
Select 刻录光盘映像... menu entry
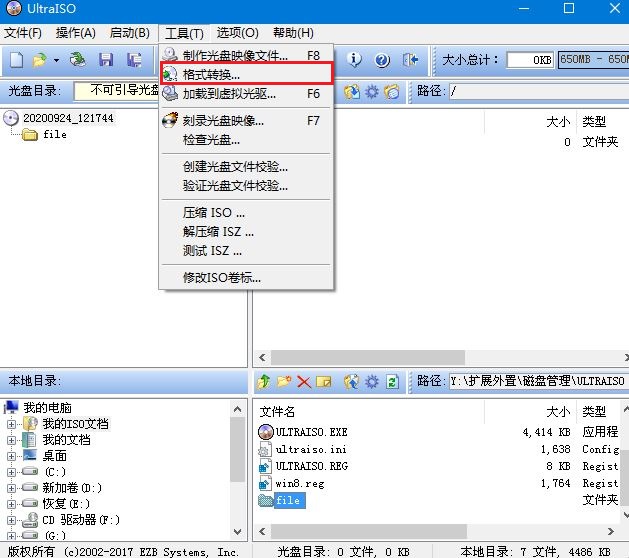coord(246,120)
